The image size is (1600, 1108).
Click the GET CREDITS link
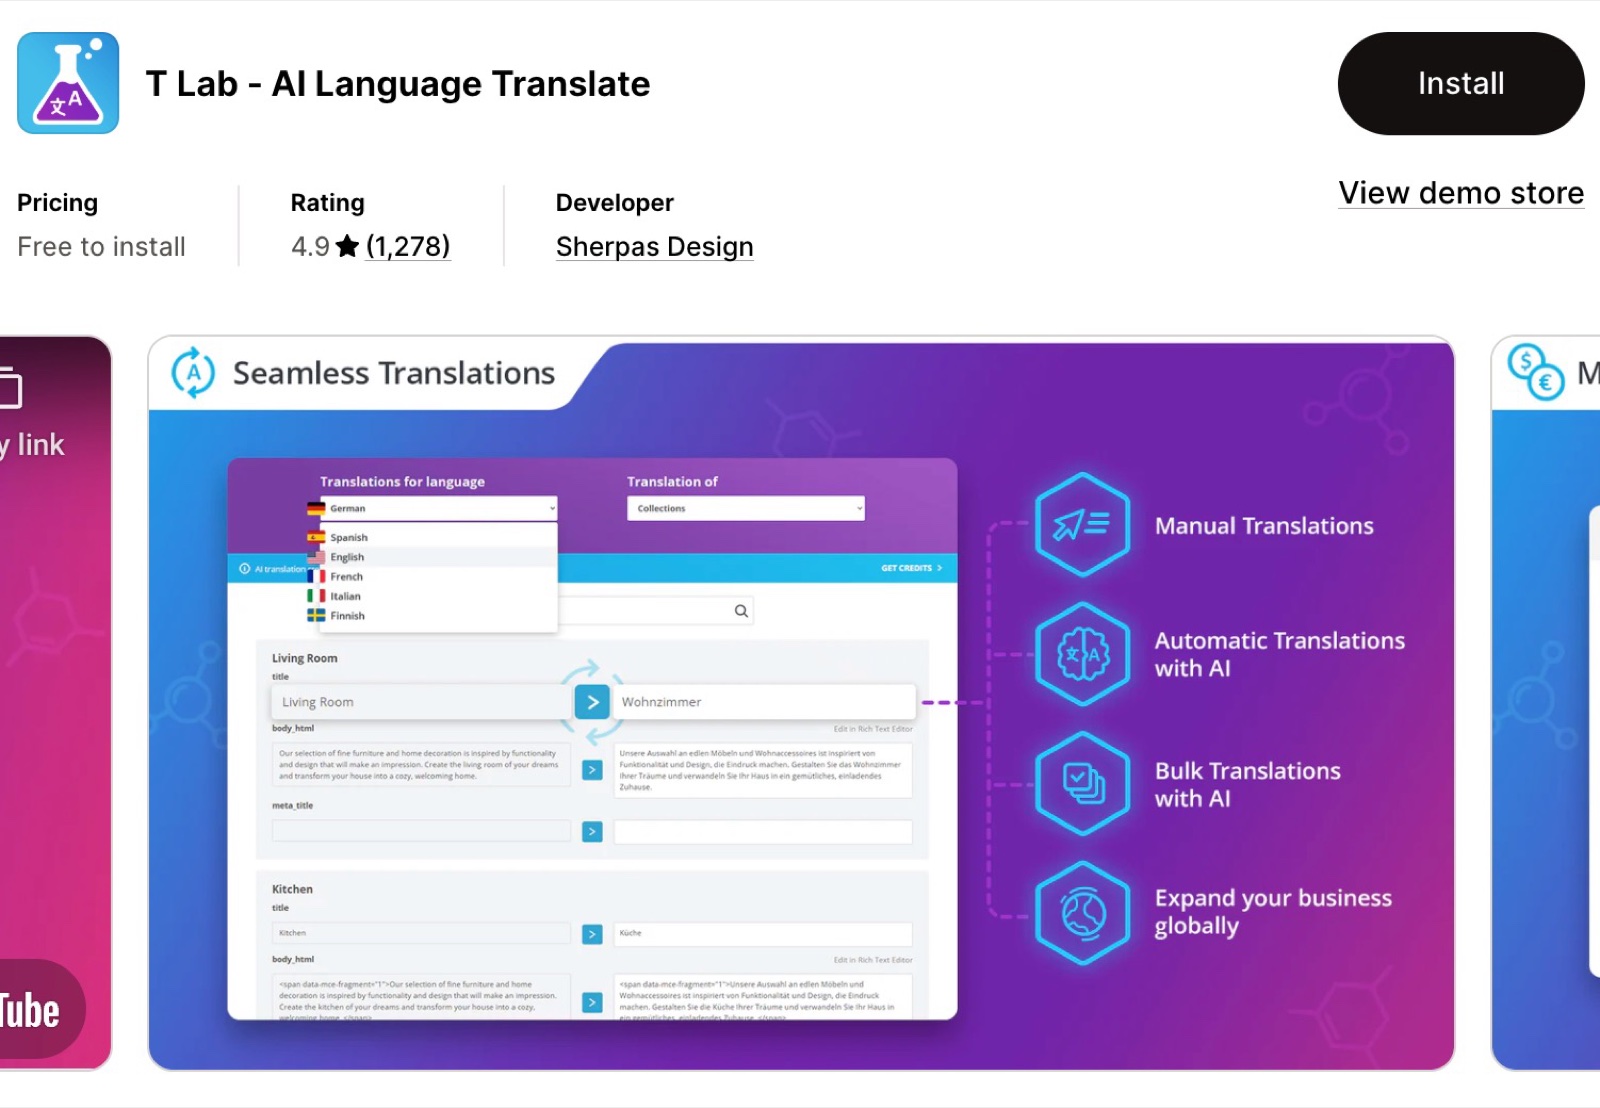tap(911, 568)
